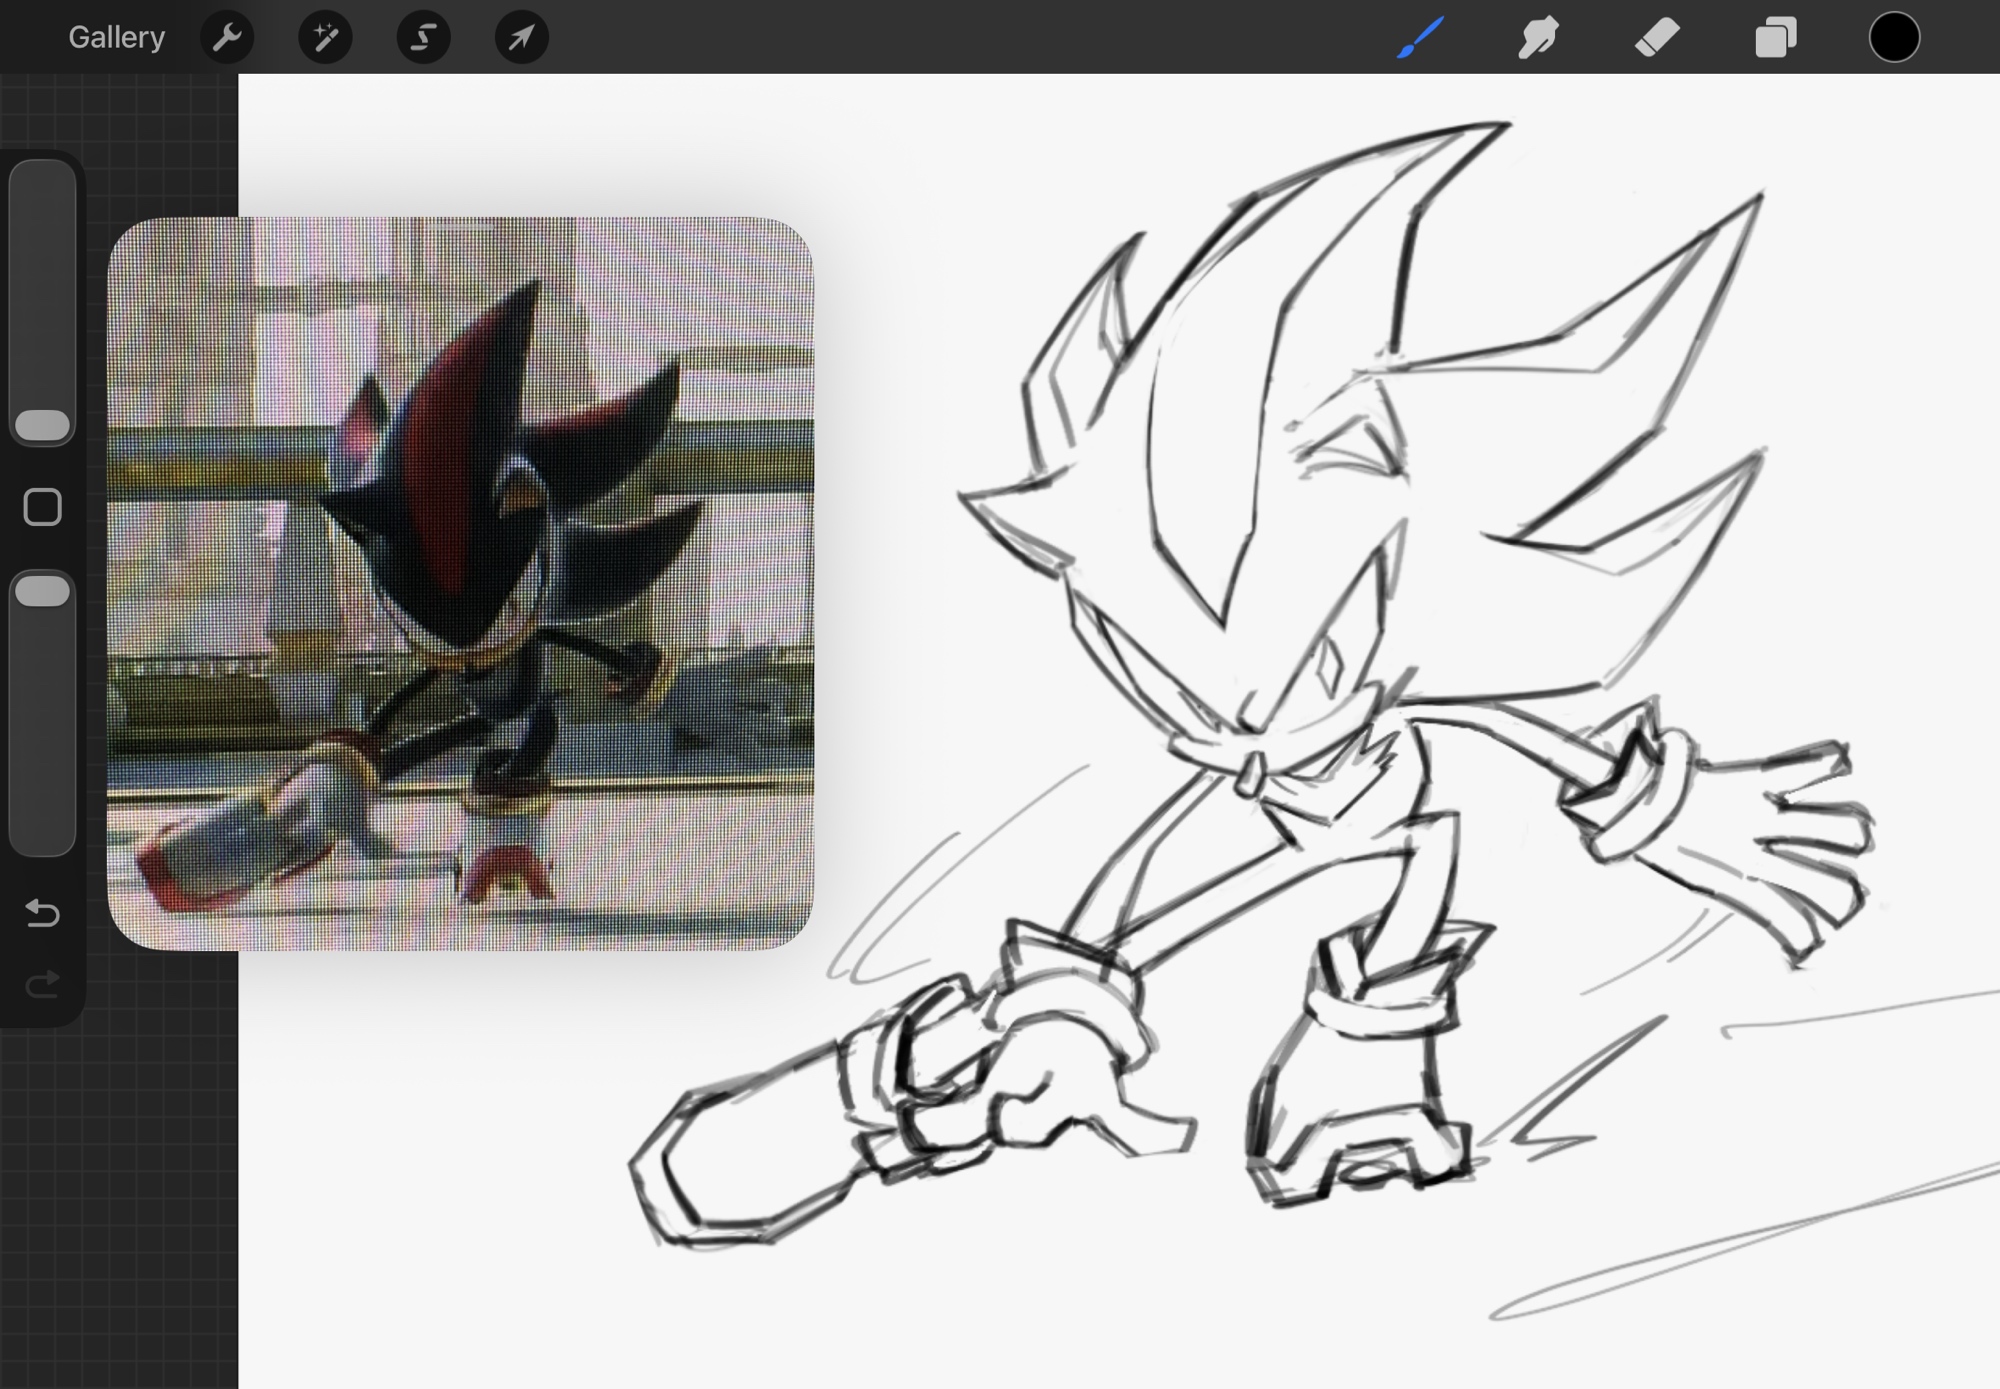
Task: Open the Actions wrench menu
Action: (x=227, y=38)
